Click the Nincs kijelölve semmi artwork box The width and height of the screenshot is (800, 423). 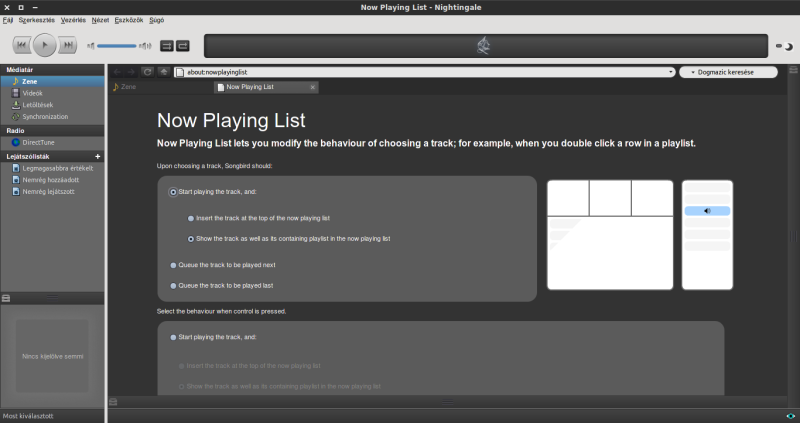coord(52,356)
